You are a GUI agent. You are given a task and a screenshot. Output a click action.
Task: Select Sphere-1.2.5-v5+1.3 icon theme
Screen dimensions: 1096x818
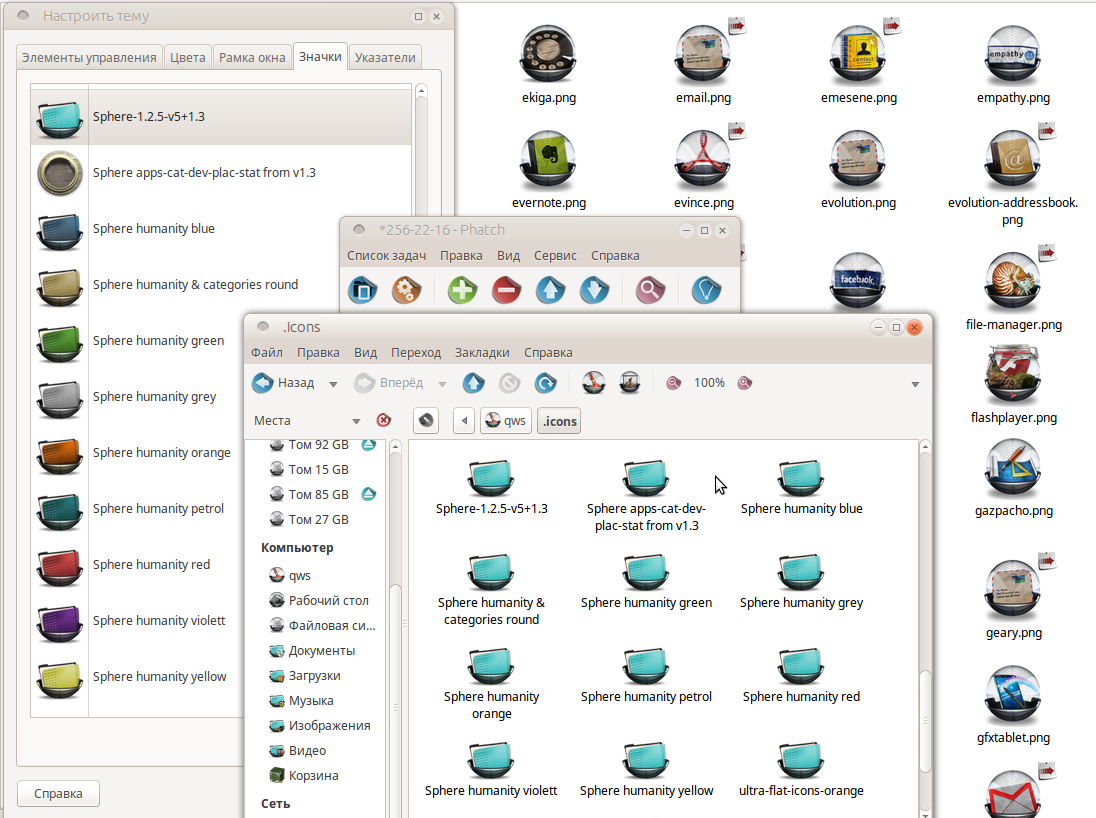tap(221, 117)
